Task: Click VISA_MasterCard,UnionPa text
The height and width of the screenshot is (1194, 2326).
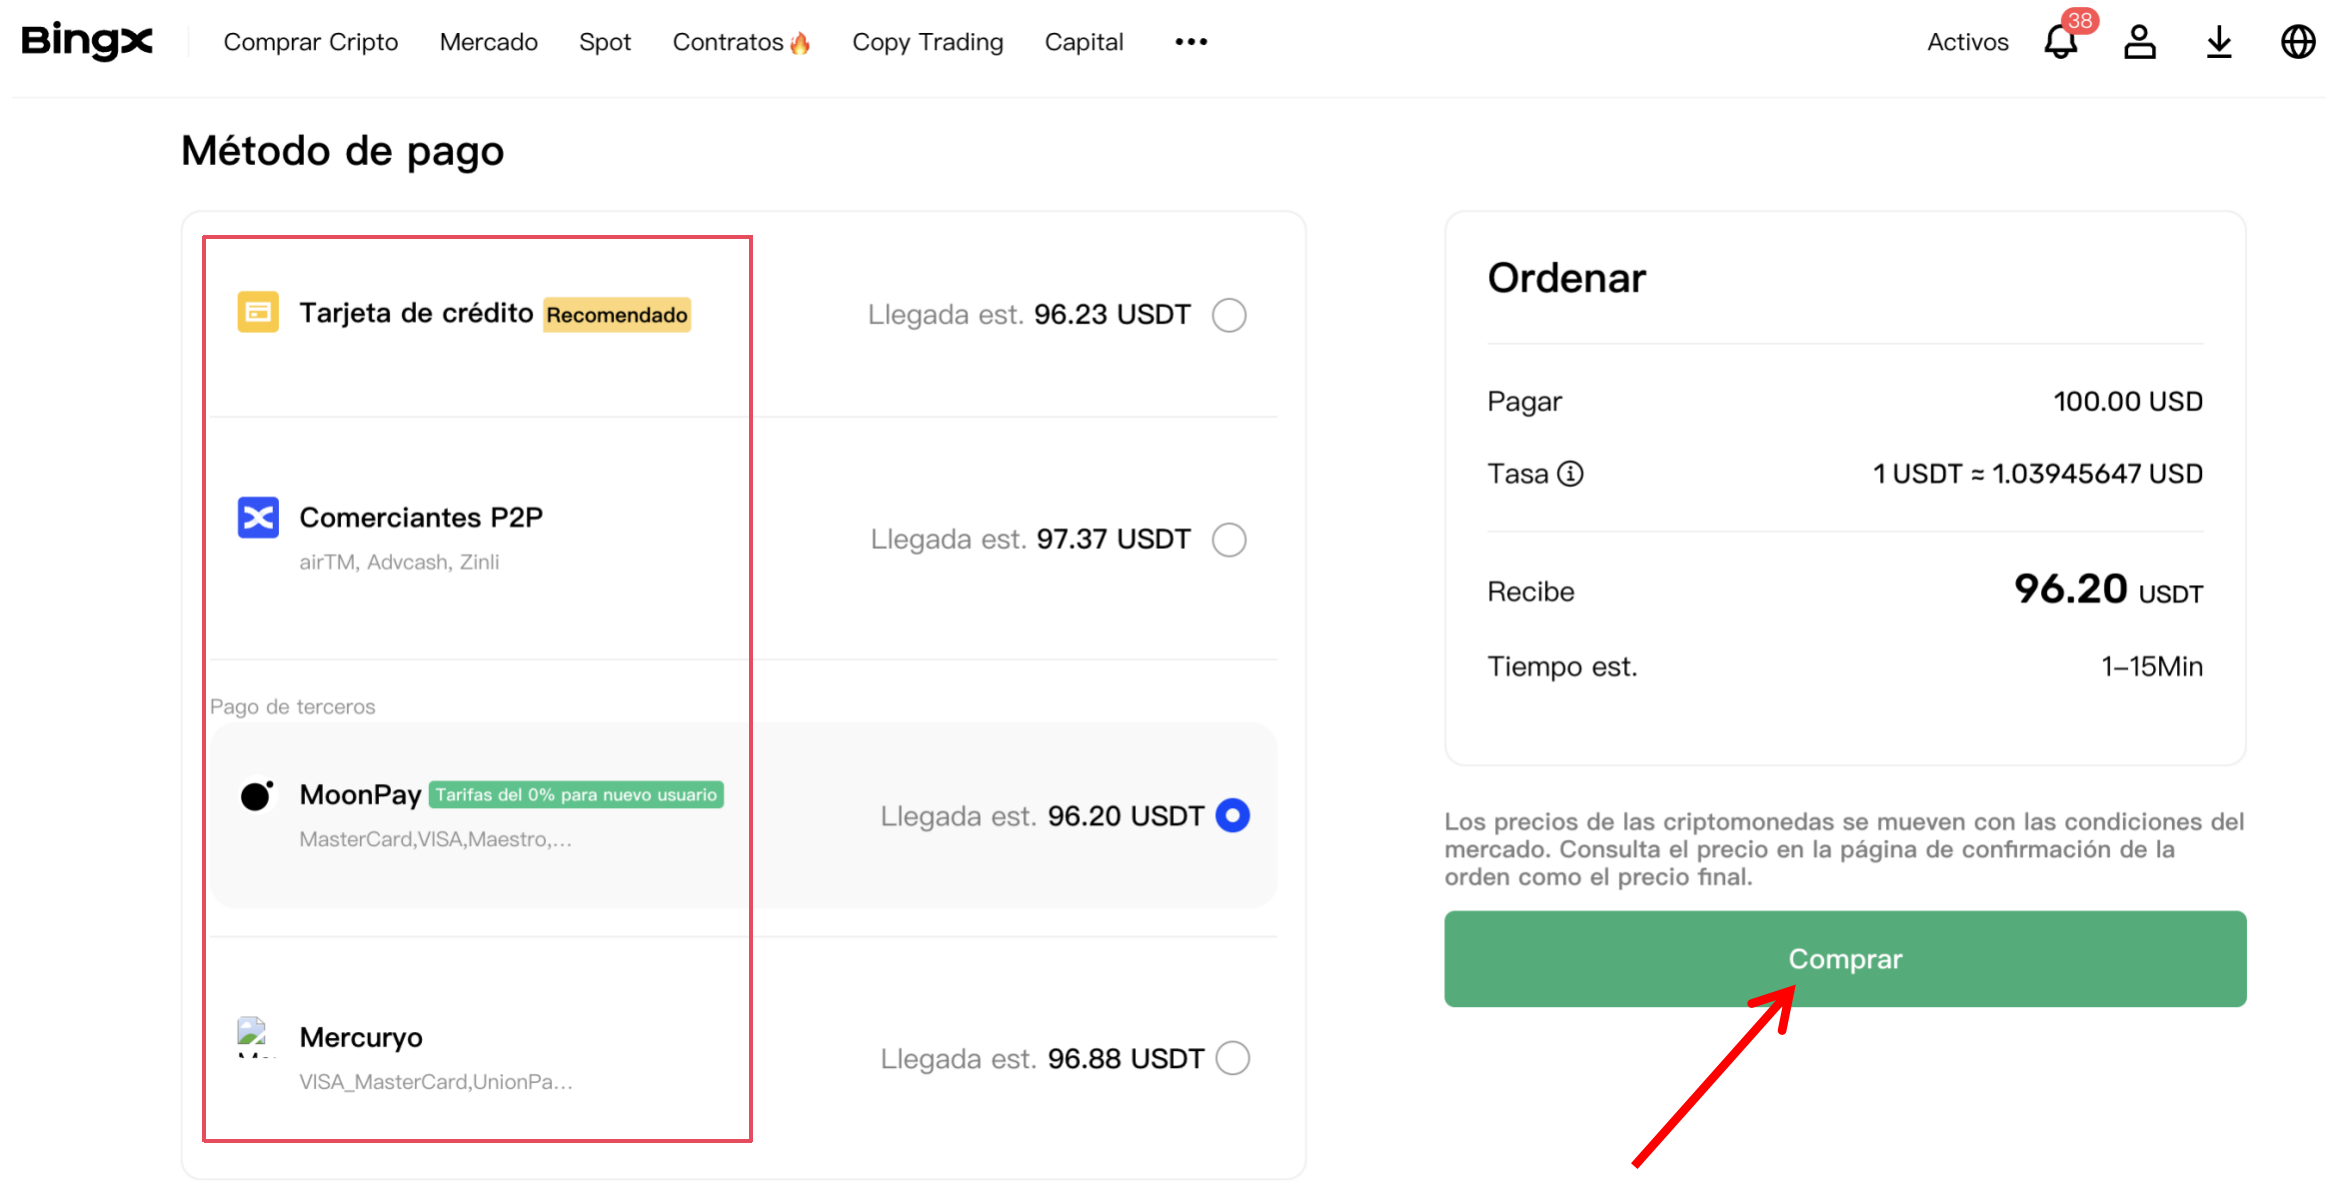Action: 435,1081
